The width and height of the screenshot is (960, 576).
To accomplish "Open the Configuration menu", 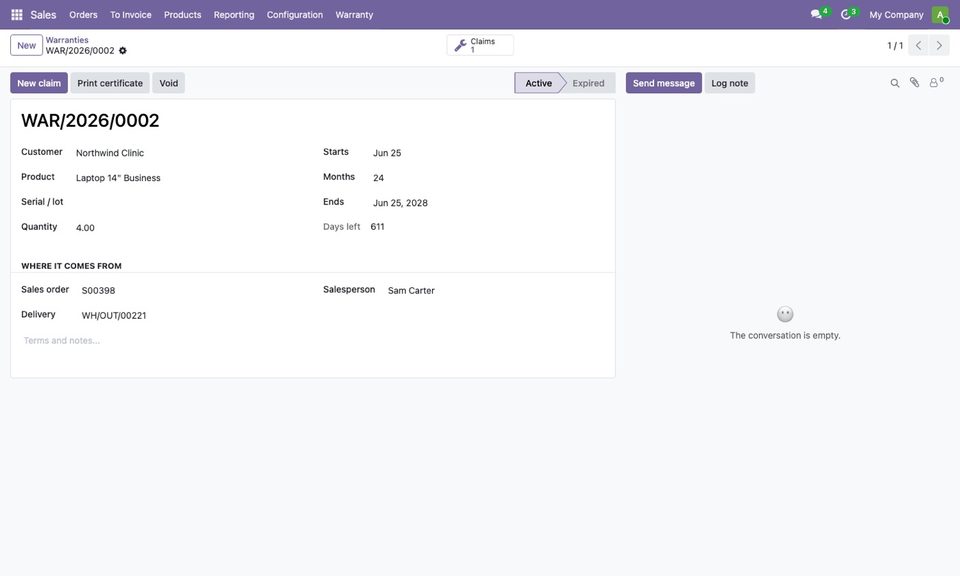I will coord(294,15).
